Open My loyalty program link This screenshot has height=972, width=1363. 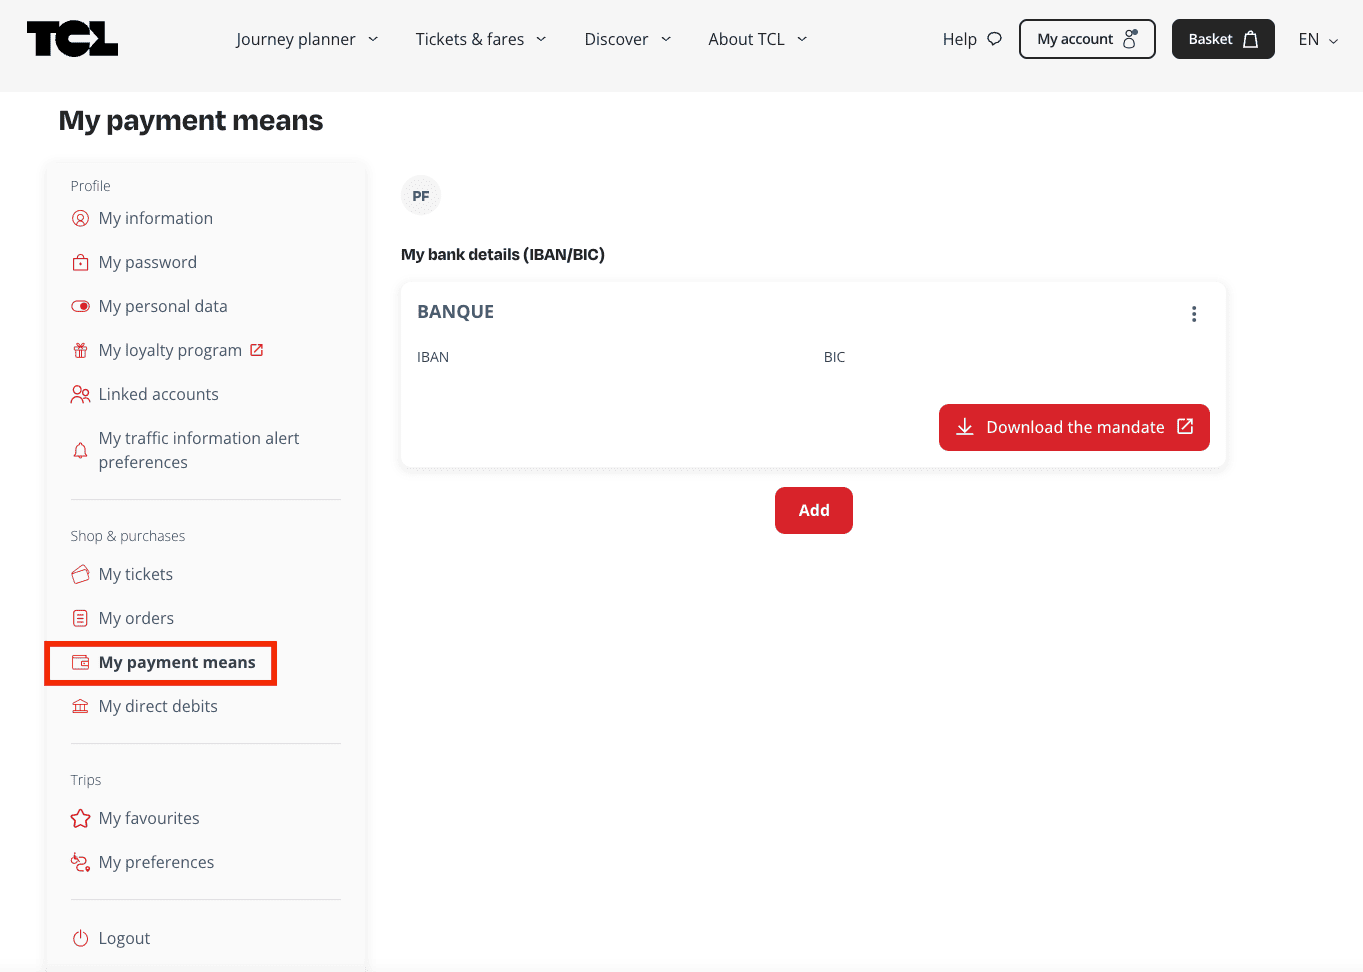tap(170, 350)
